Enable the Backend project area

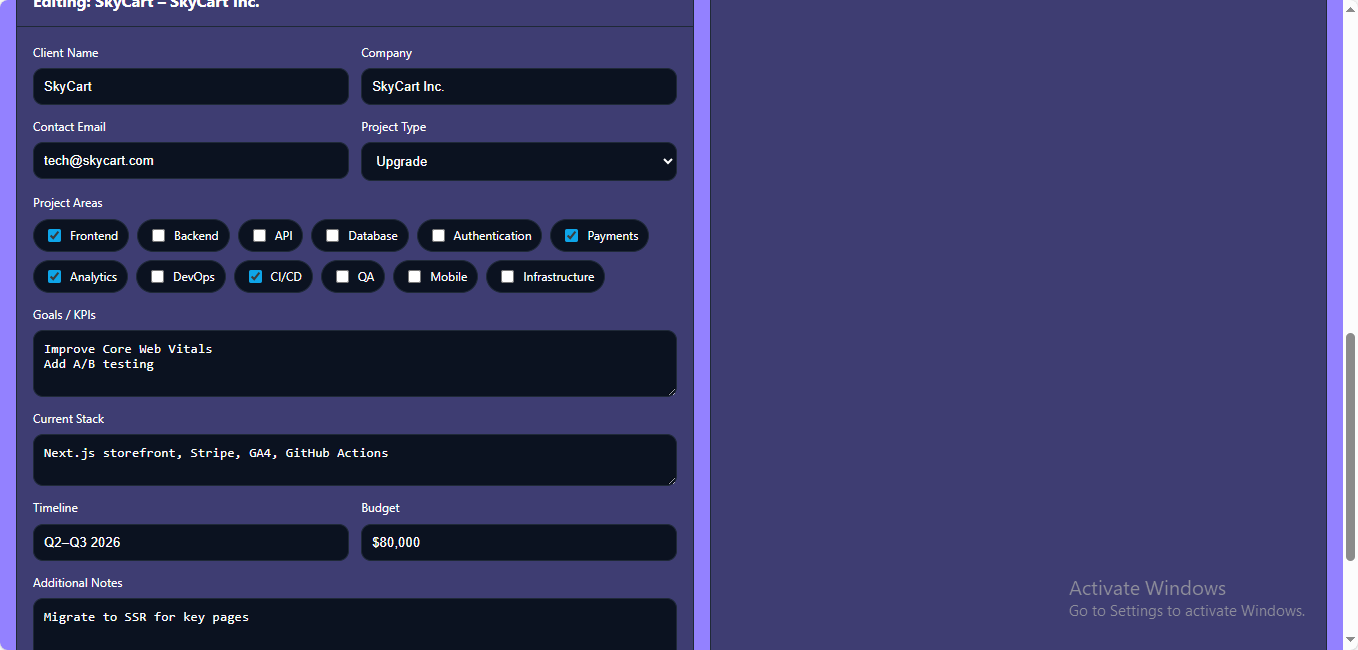tap(158, 236)
